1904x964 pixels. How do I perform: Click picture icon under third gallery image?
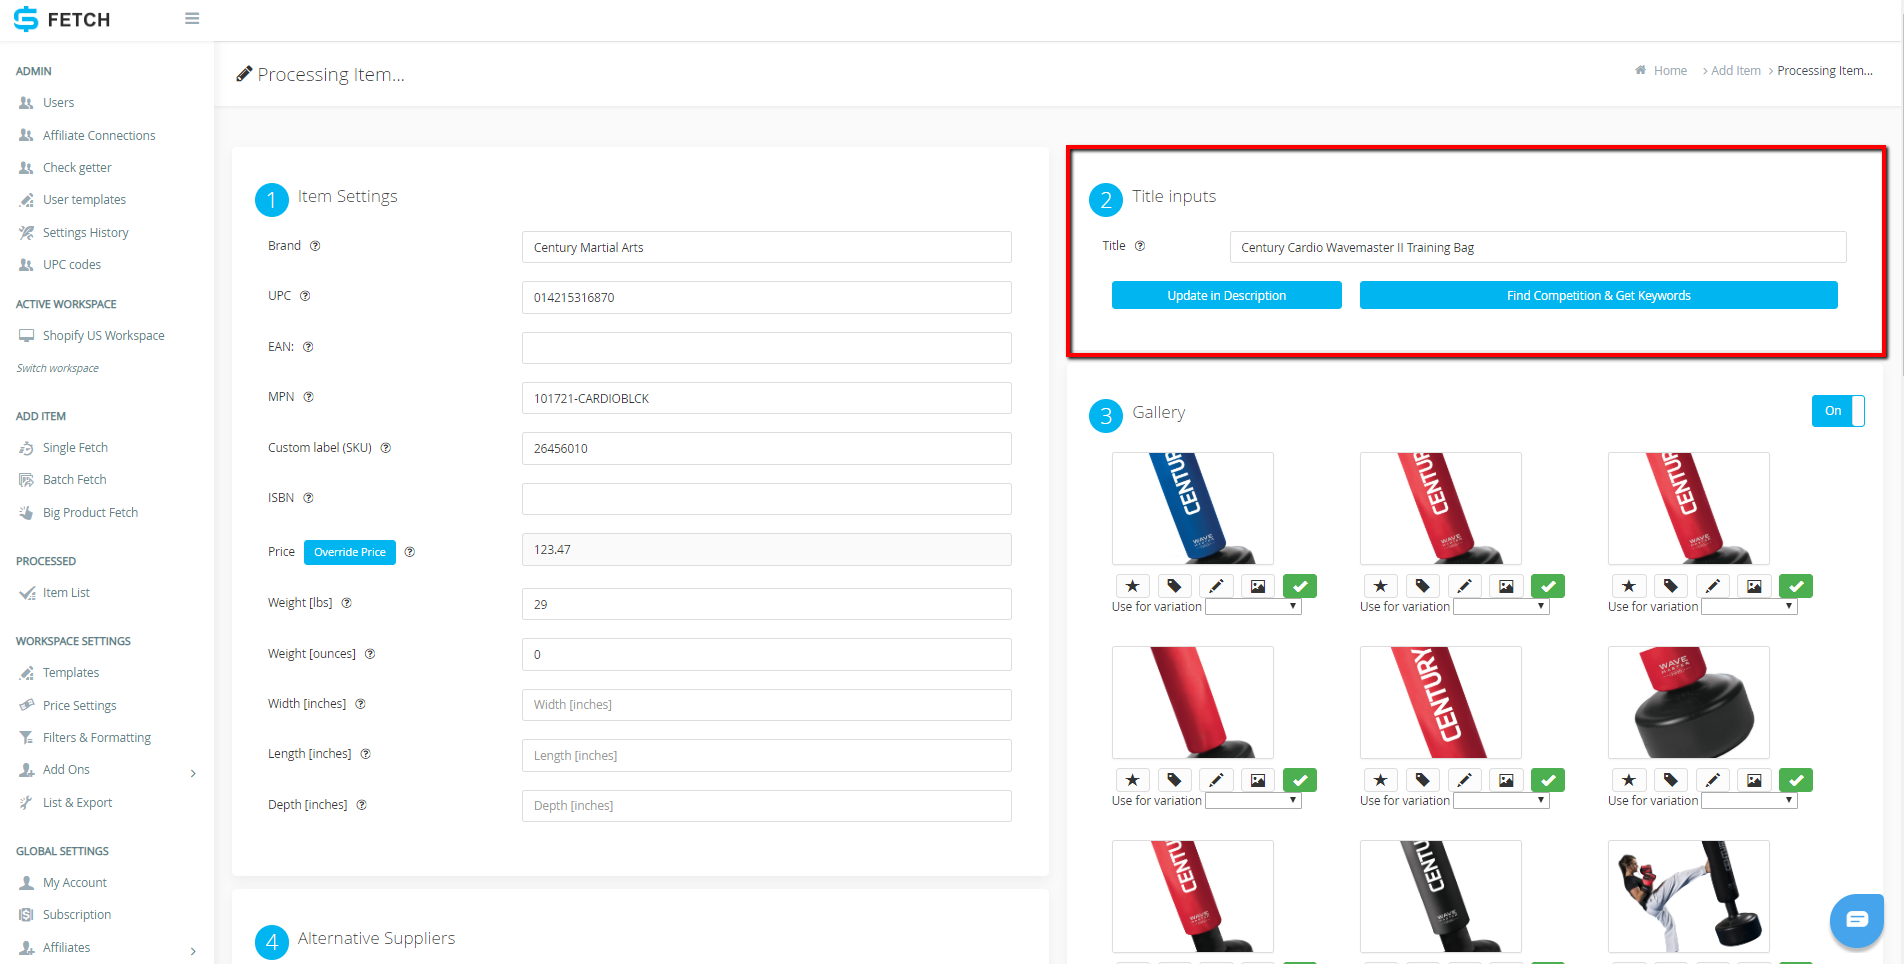[x=1754, y=586]
